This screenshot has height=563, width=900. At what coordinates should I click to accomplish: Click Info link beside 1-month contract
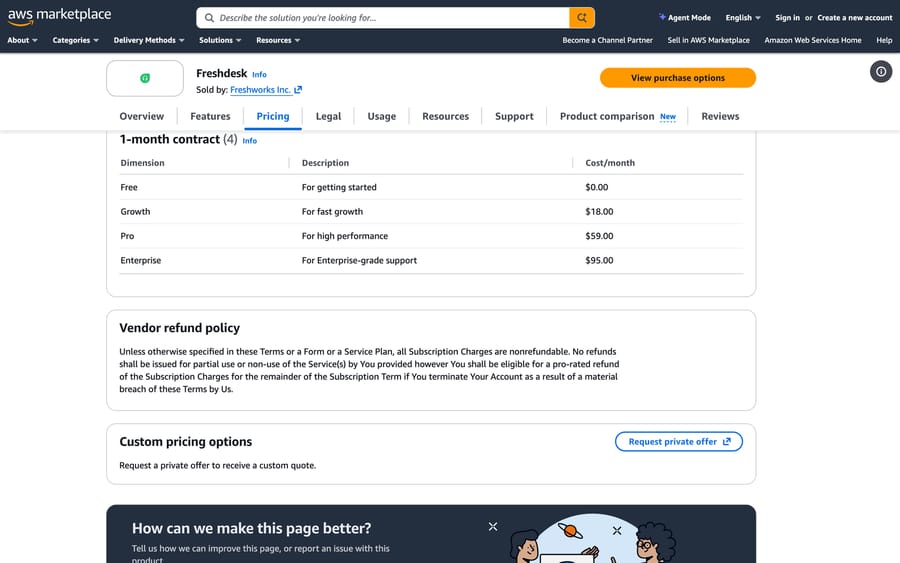point(250,141)
